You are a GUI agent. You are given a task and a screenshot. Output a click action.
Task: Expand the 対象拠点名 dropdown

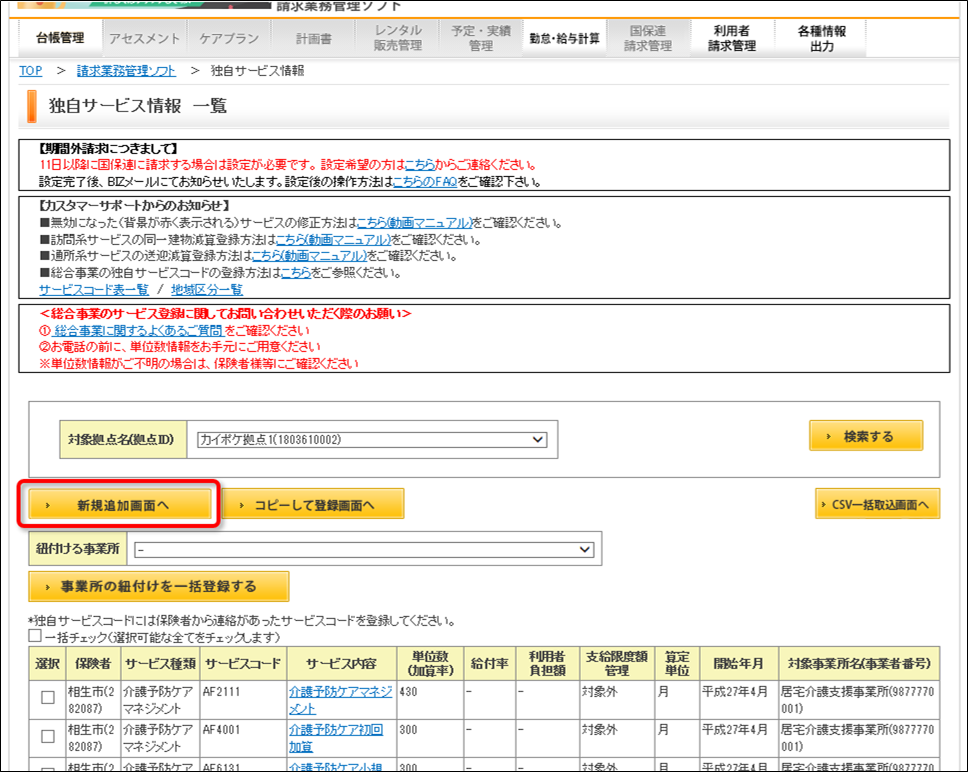pos(372,439)
